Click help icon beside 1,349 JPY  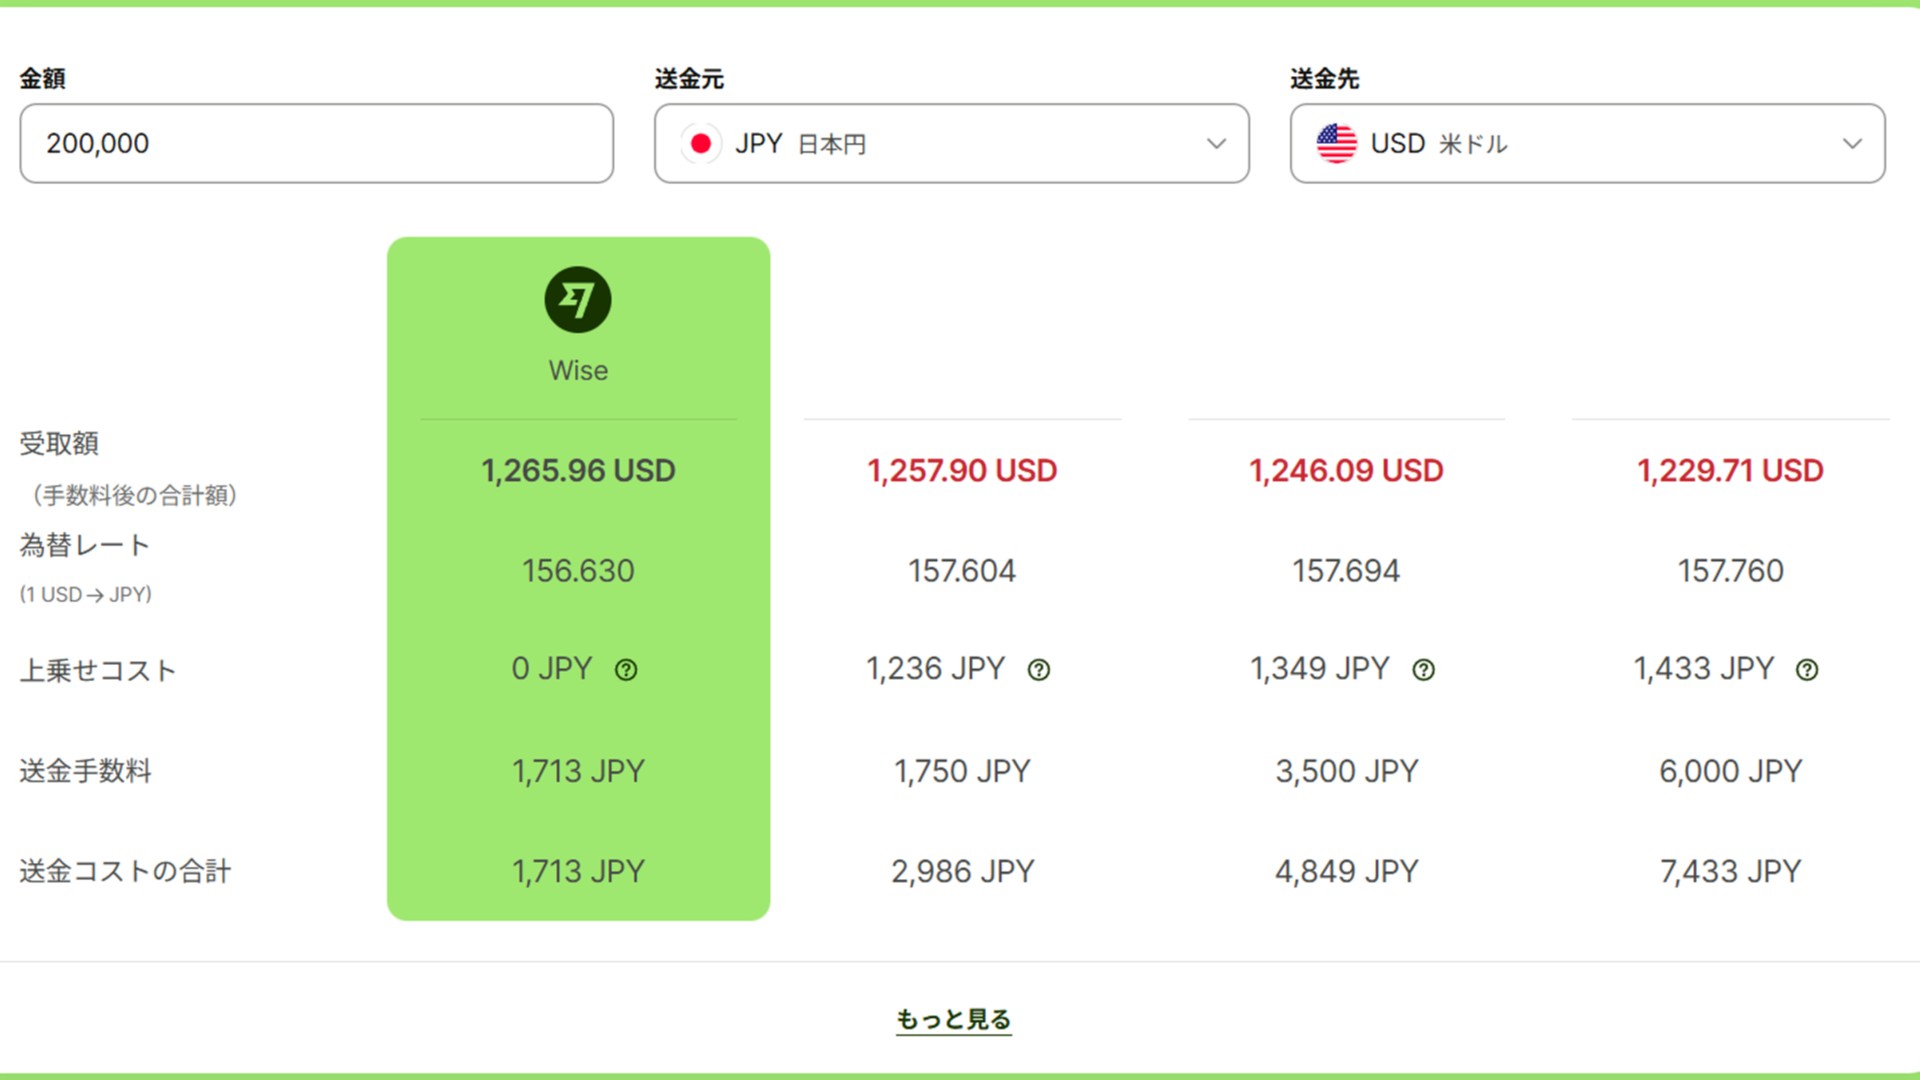coord(1423,670)
